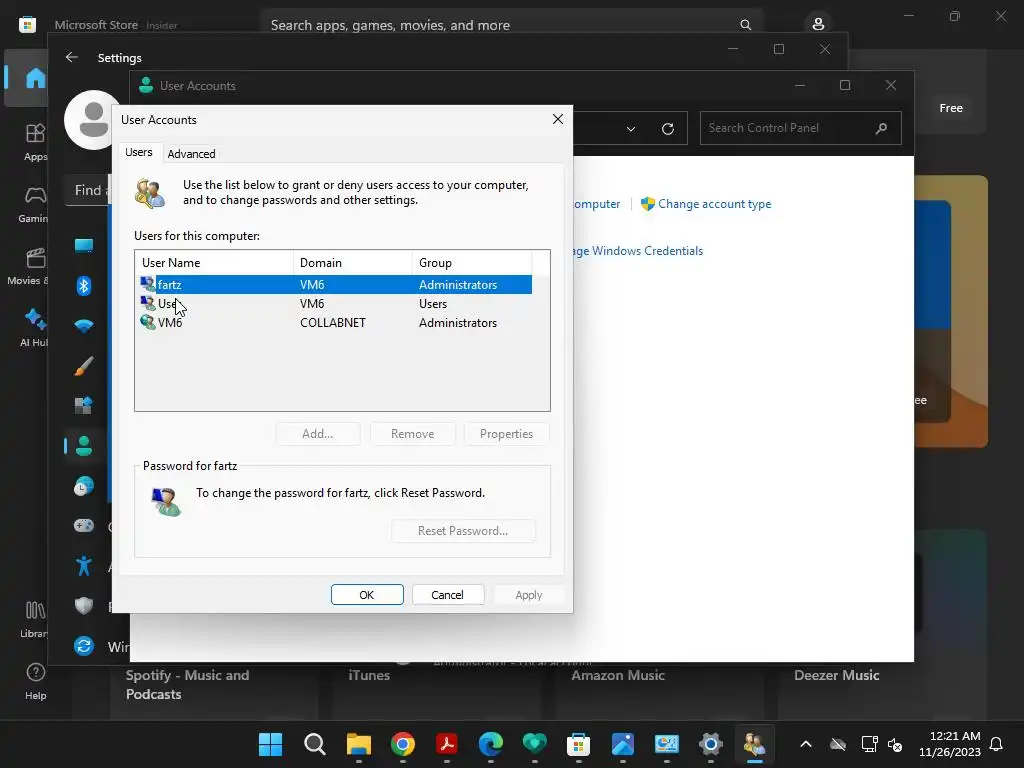Screen dimensions: 1024x768
Task: Go back in the Settings window
Action: click(x=72, y=57)
